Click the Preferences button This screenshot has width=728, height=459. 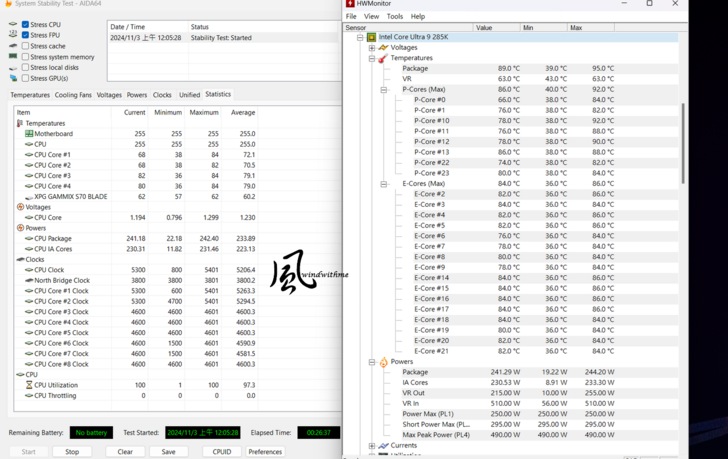point(265,452)
